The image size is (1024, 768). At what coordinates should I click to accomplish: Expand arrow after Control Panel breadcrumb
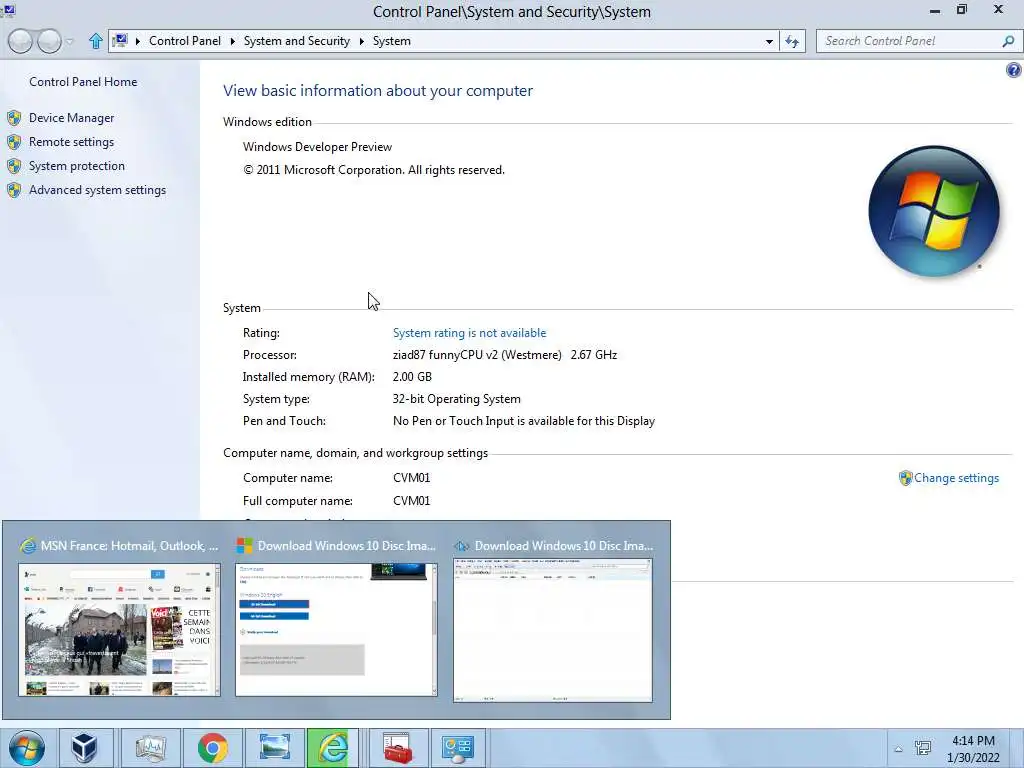coord(232,41)
